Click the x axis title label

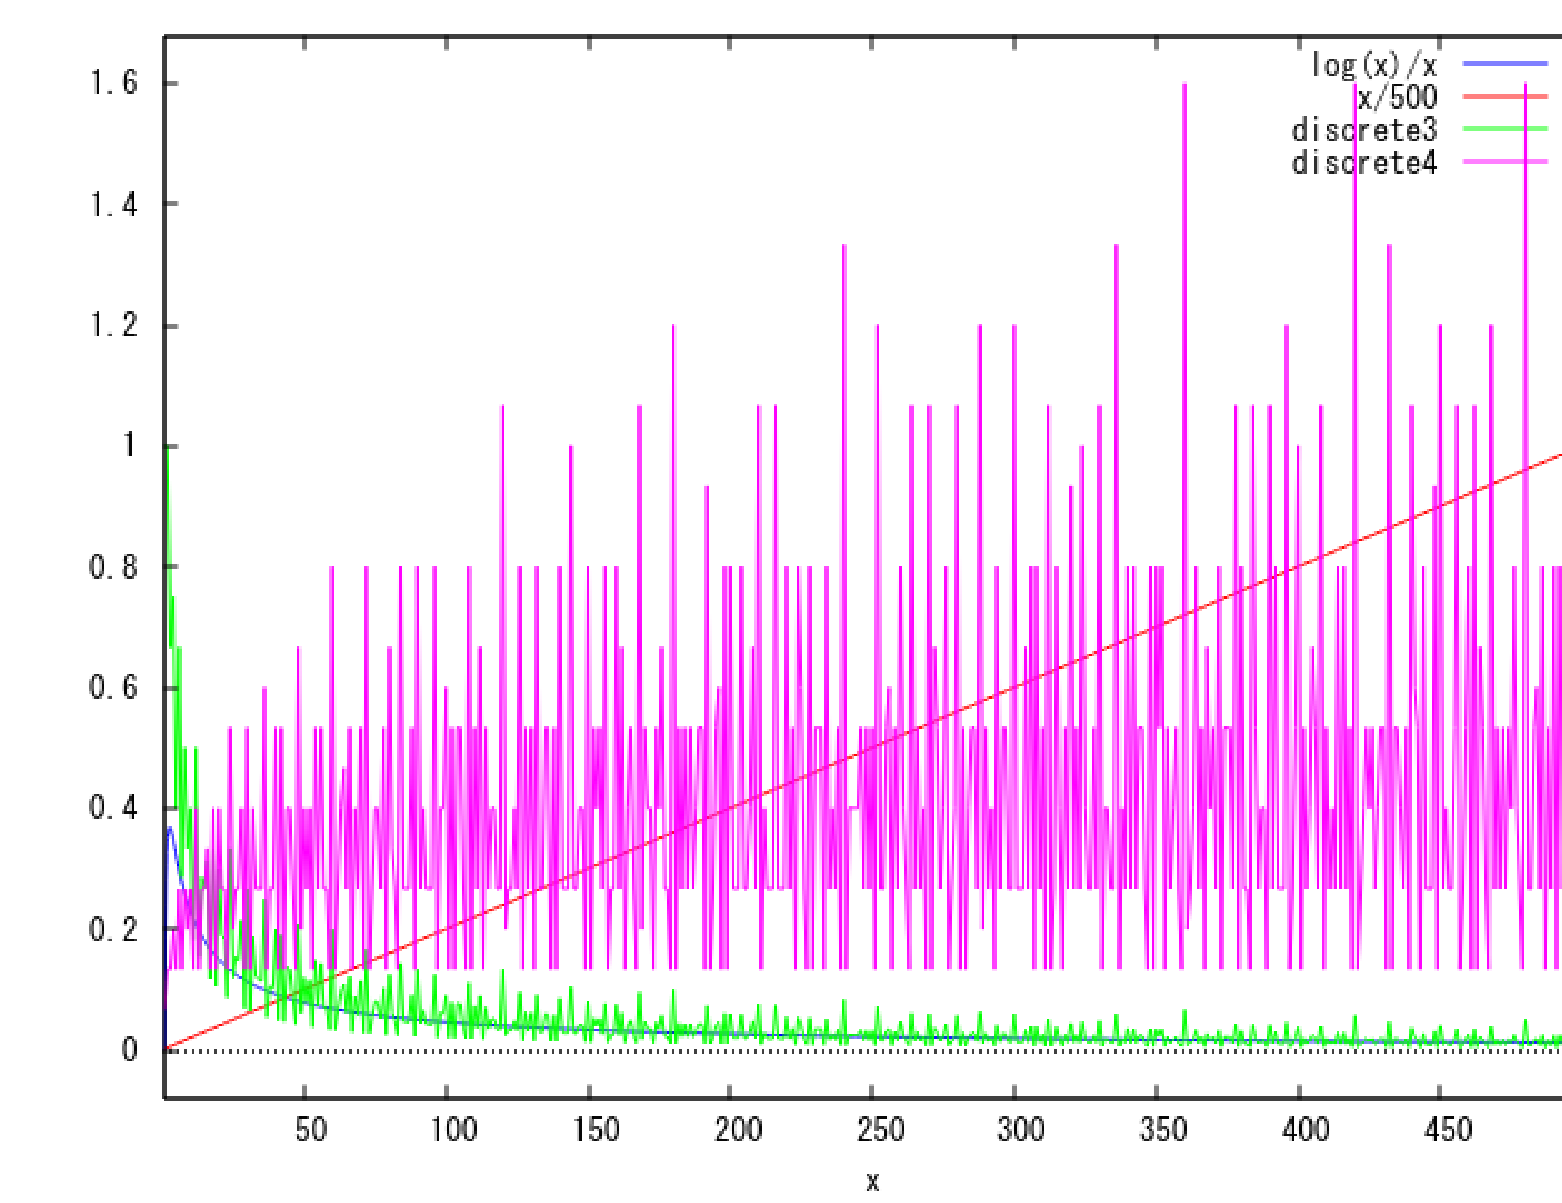pyautogui.click(x=873, y=1180)
